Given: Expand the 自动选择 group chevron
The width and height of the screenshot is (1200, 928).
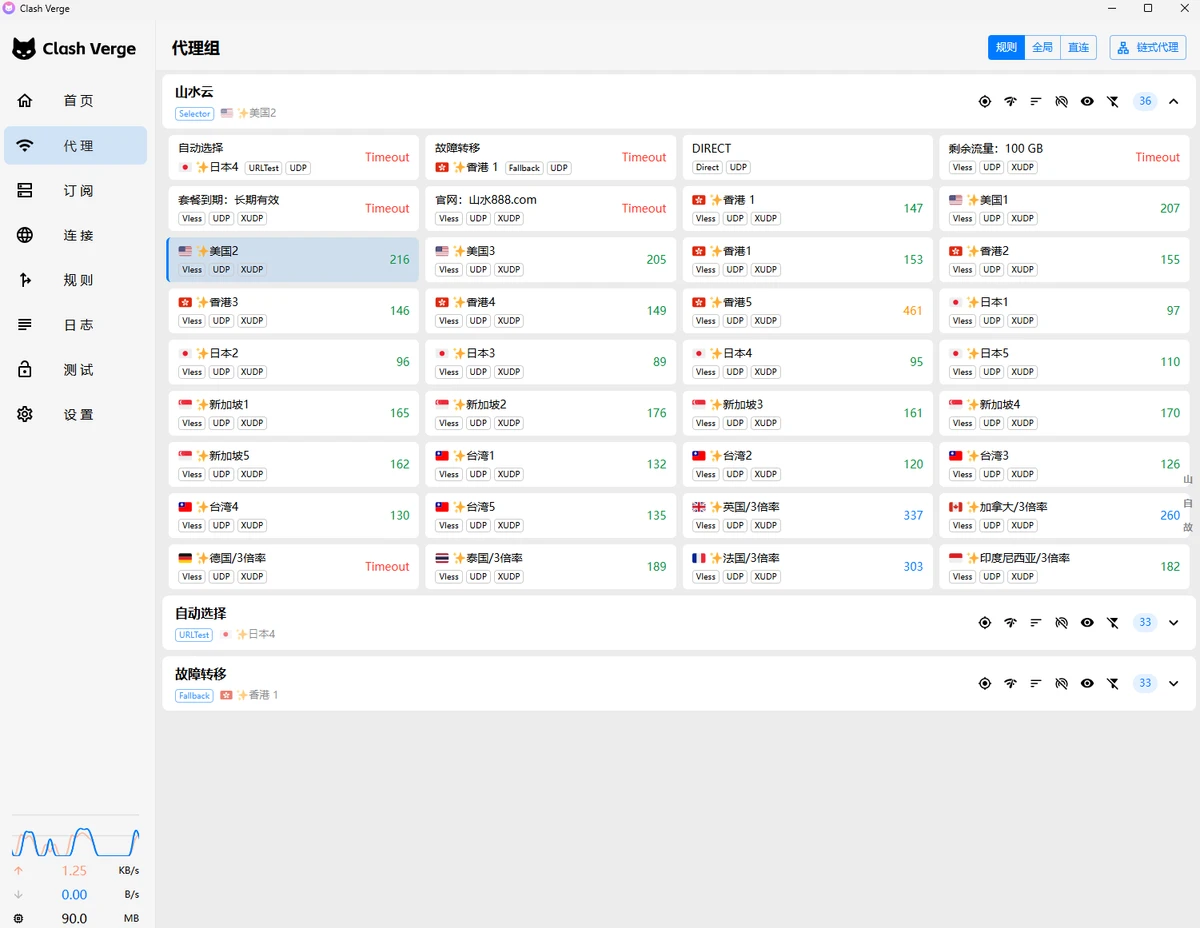Looking at the screenshot, I should tap(1174, 622).
